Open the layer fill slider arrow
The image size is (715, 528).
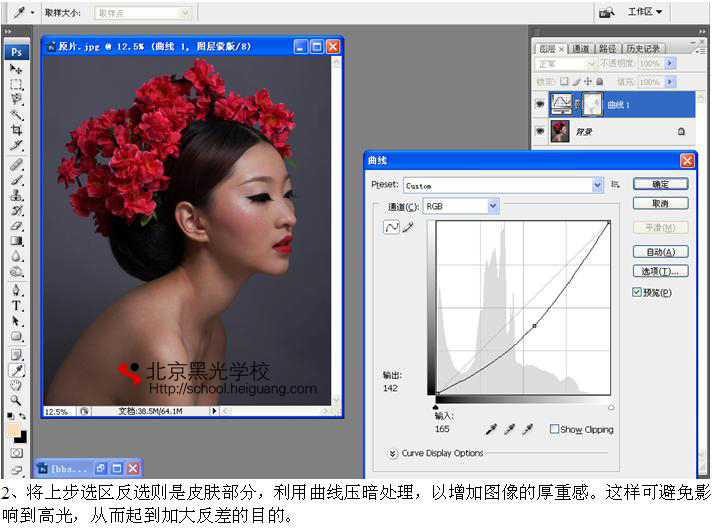(x=669, y=82)
